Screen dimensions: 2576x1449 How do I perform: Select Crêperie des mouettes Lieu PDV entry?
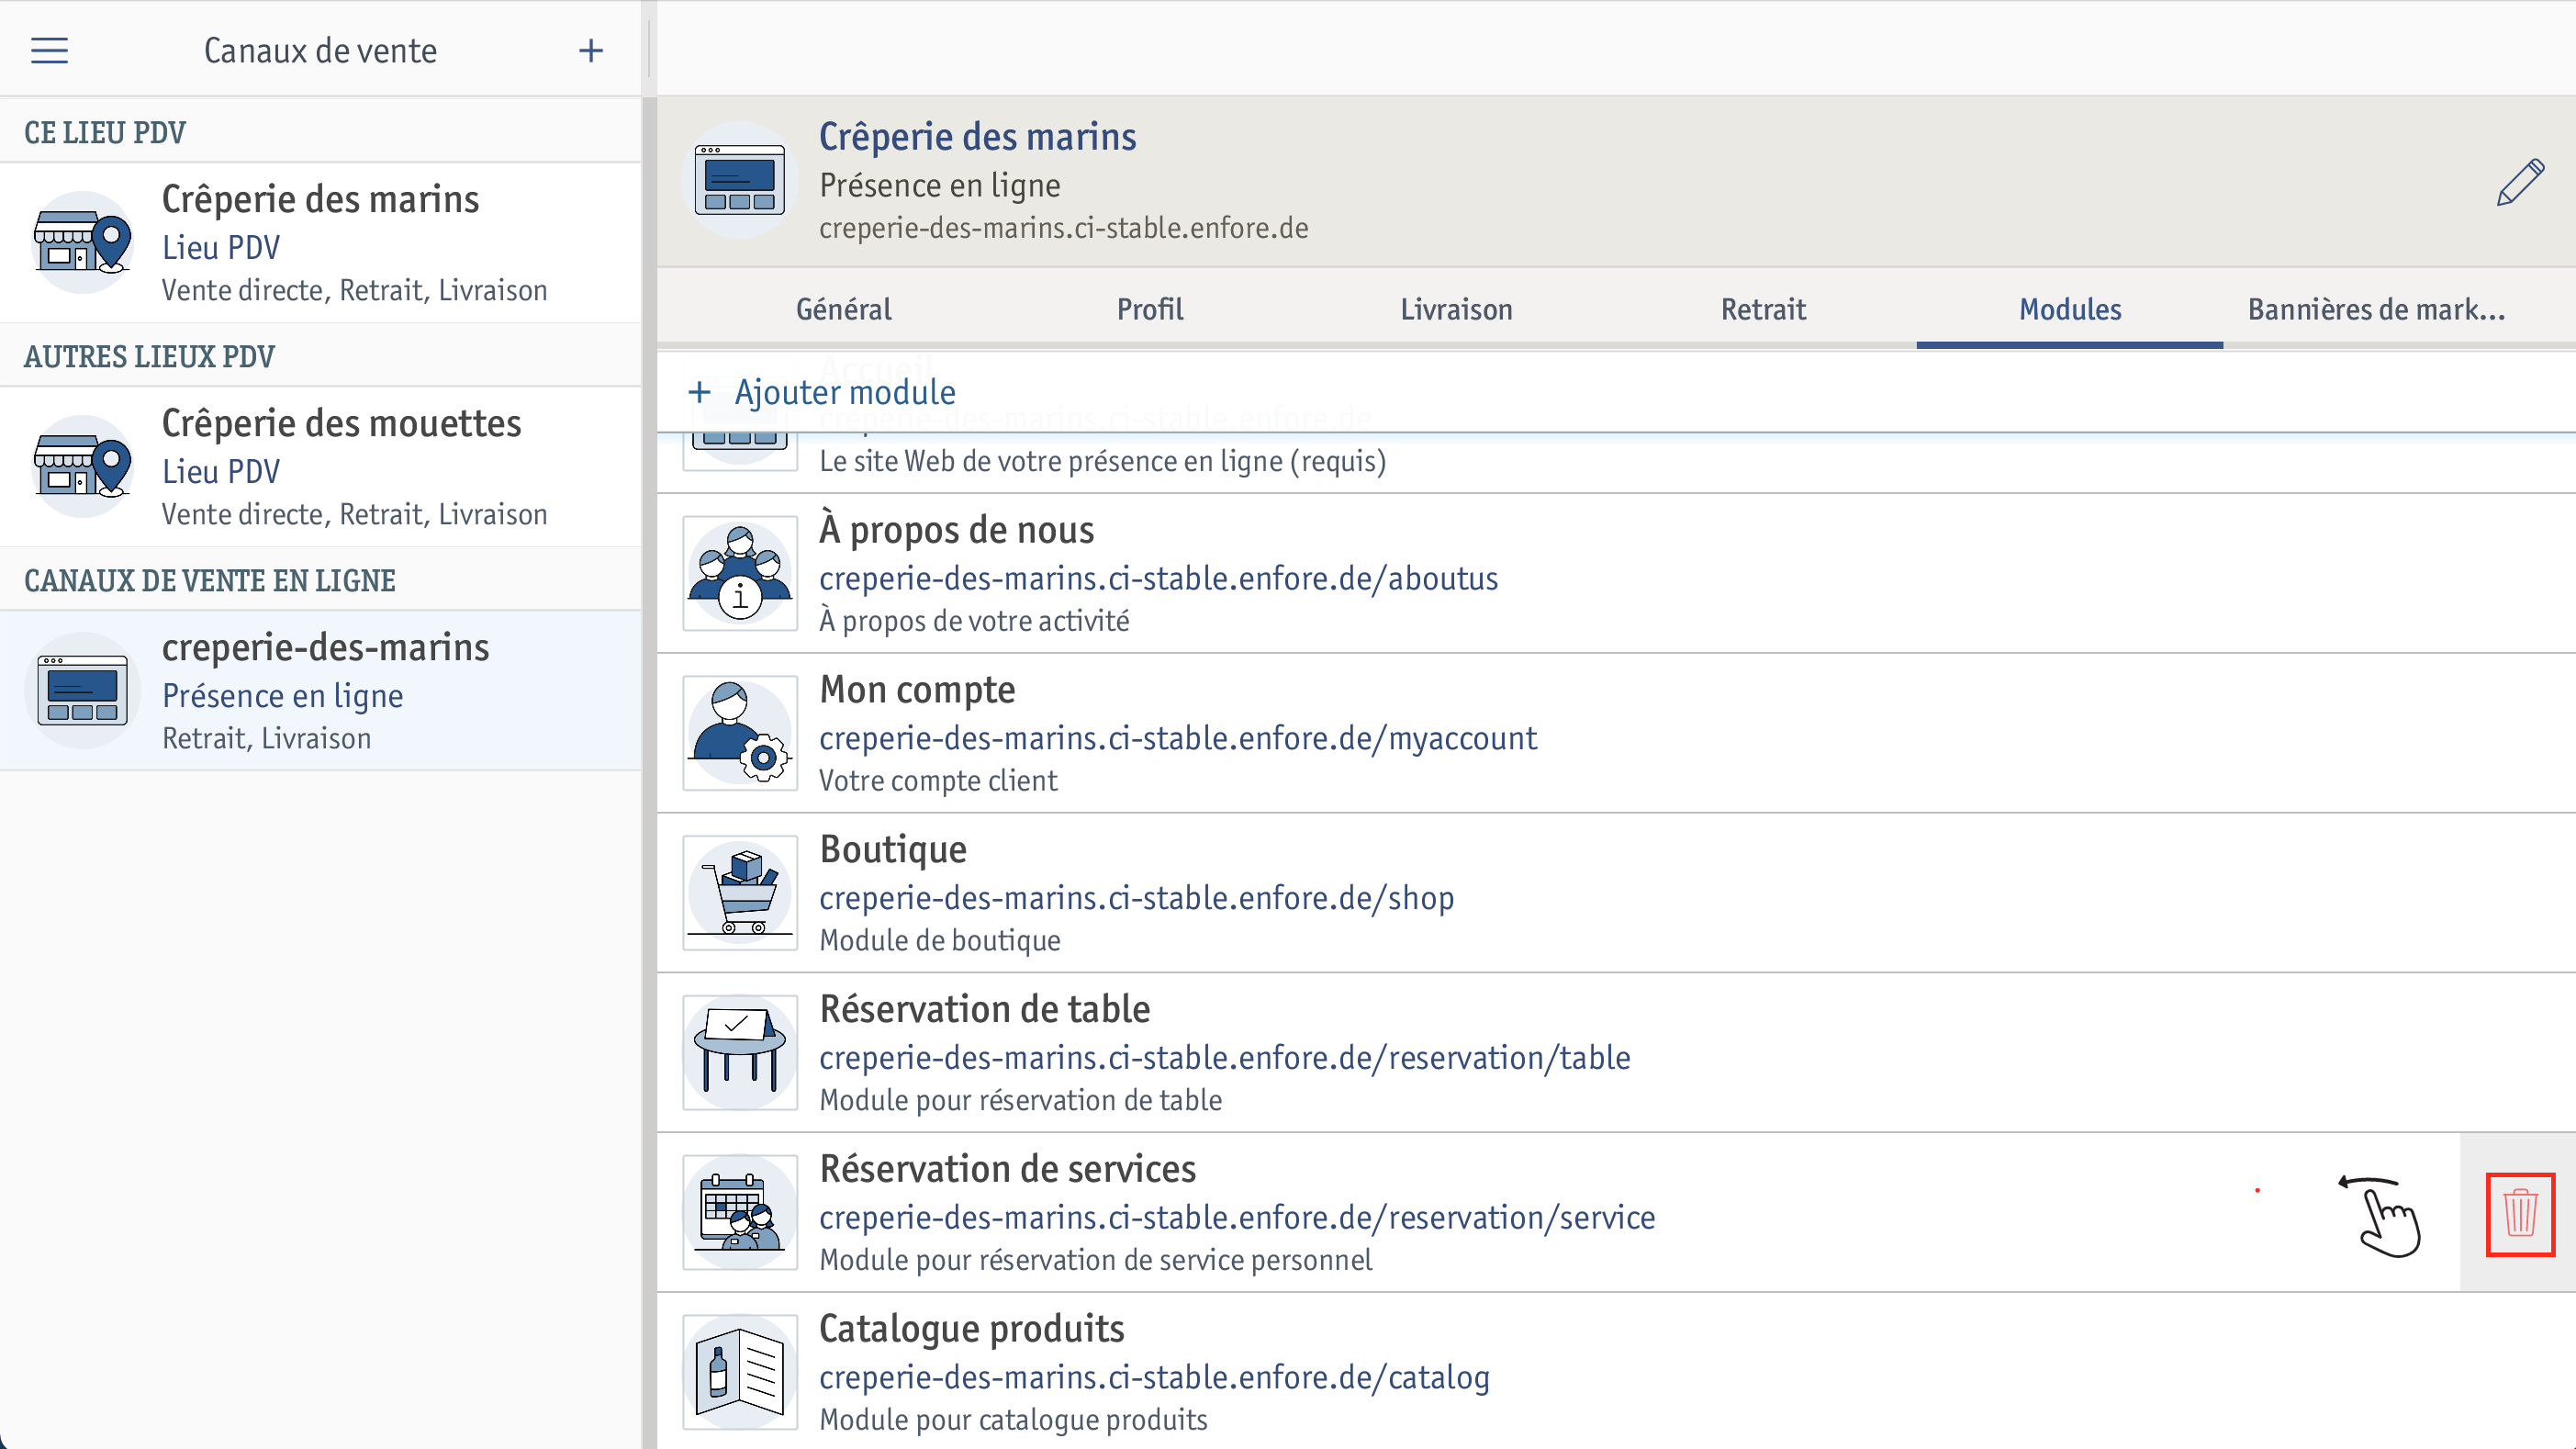click(x=320, y=466)
